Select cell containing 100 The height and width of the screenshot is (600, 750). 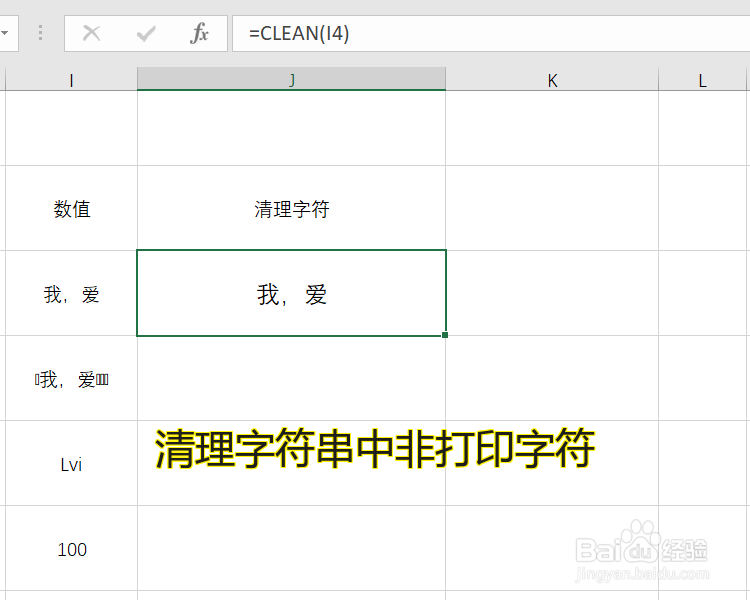(71, 548)
